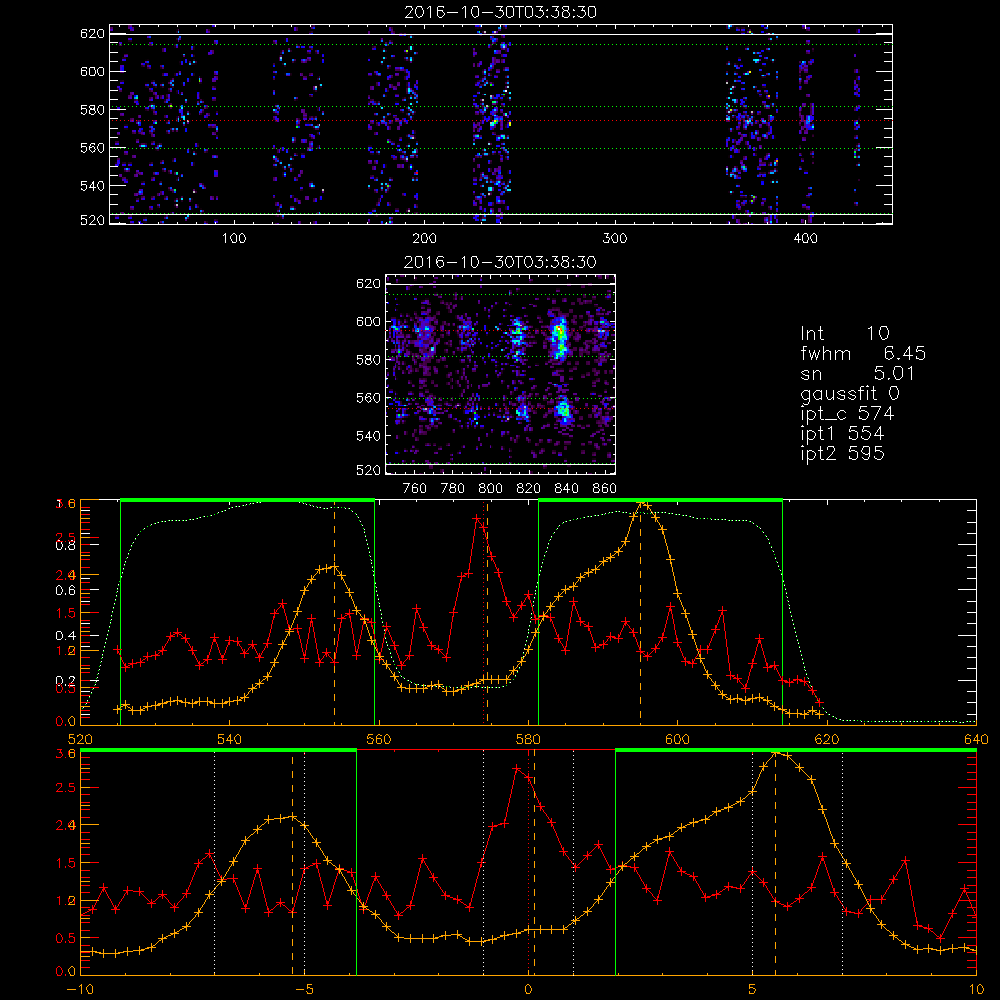The image size is (1000, 1000).
Task: Select the 'fwhm 6.45' parameter text
Action: coord(863,353)
